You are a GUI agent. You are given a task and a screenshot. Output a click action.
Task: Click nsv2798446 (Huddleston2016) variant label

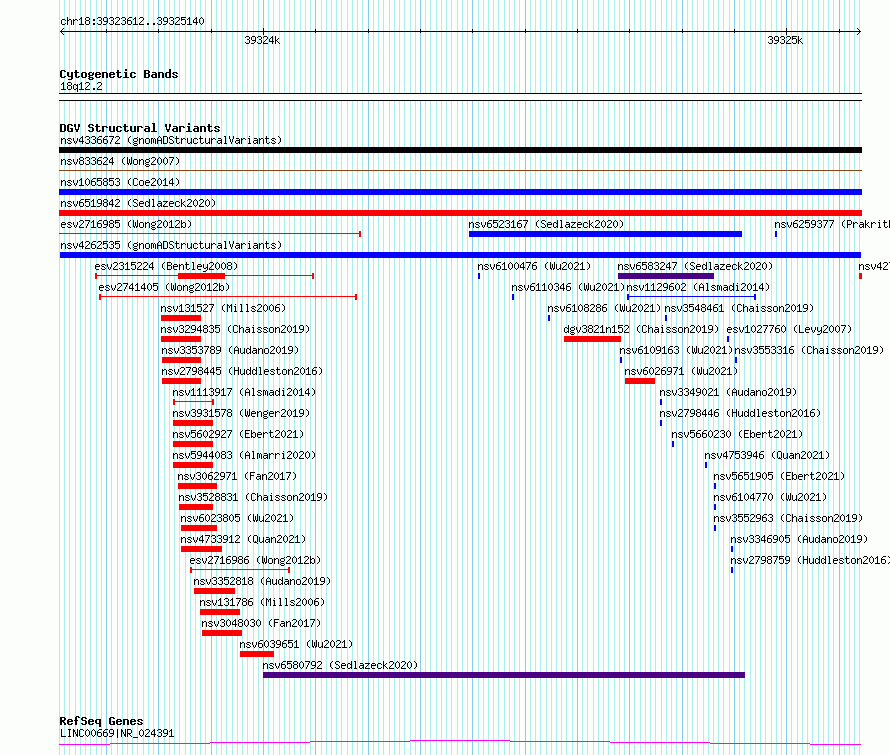(740, 413)
